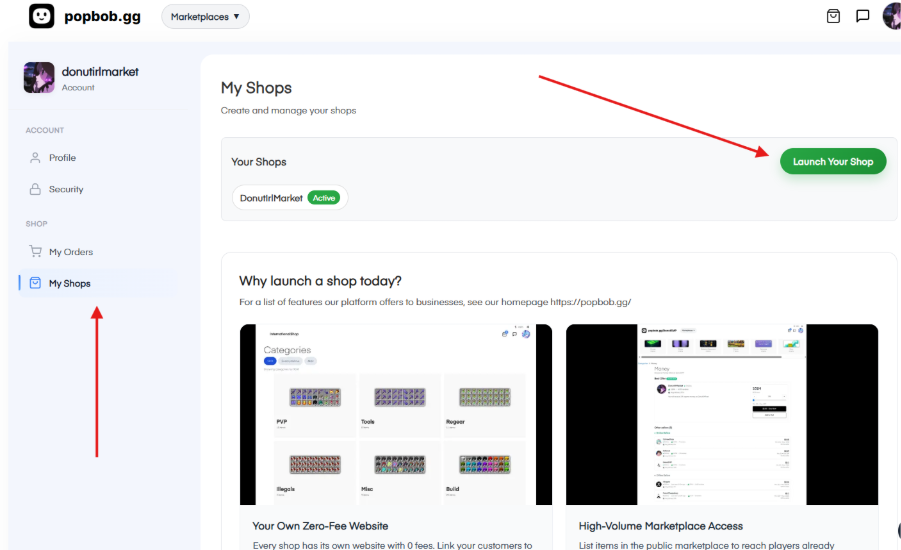Click the popbob.gg smiley logo icon
This screenshot has height=550, width=901.
tap(42, 16)
